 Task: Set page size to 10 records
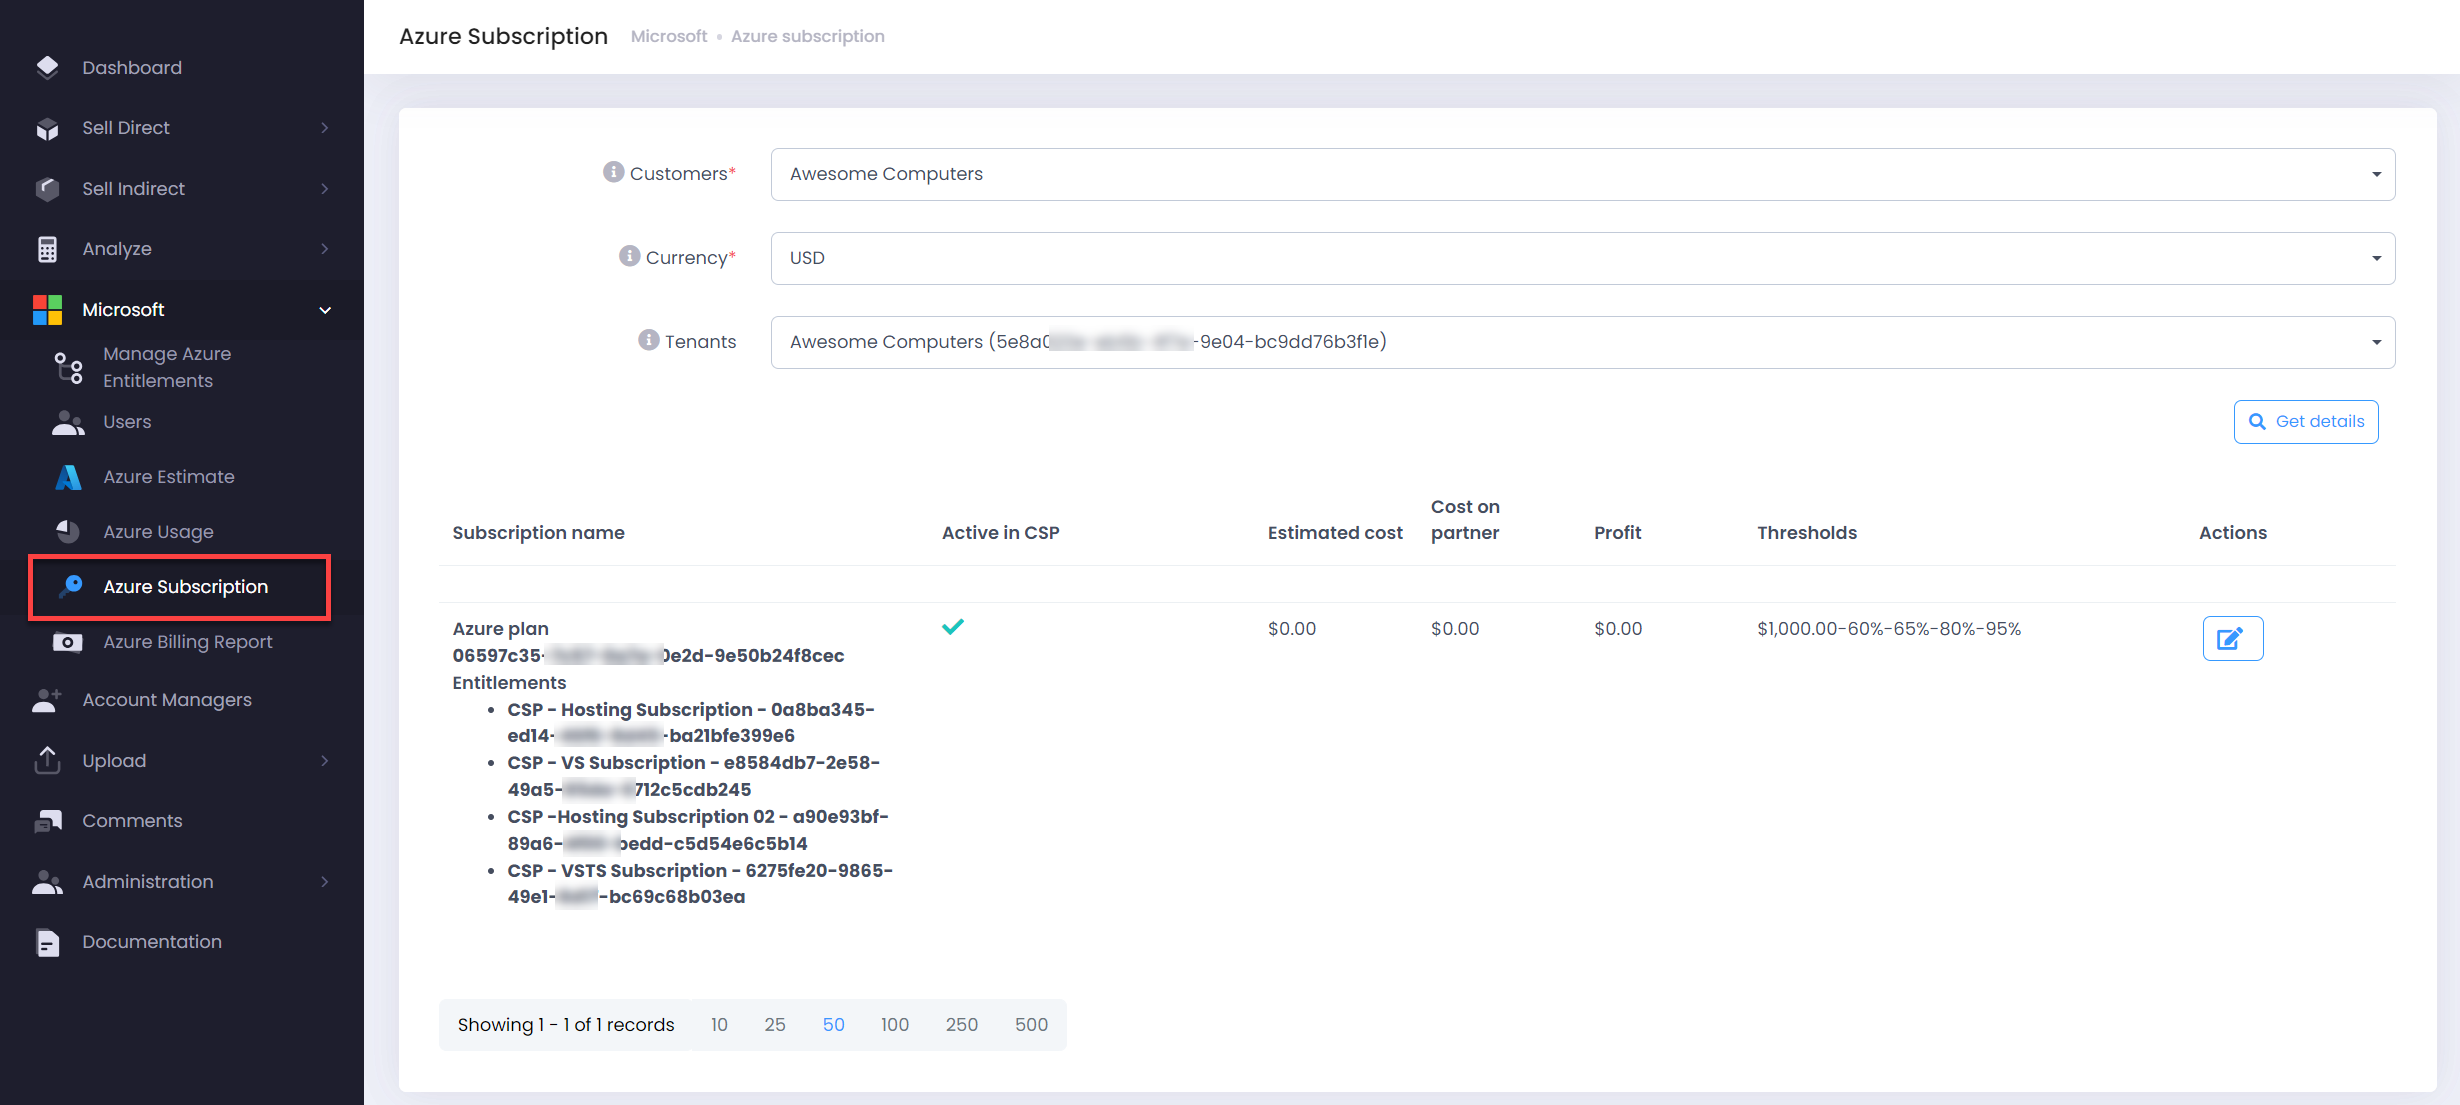[719, 1025]
